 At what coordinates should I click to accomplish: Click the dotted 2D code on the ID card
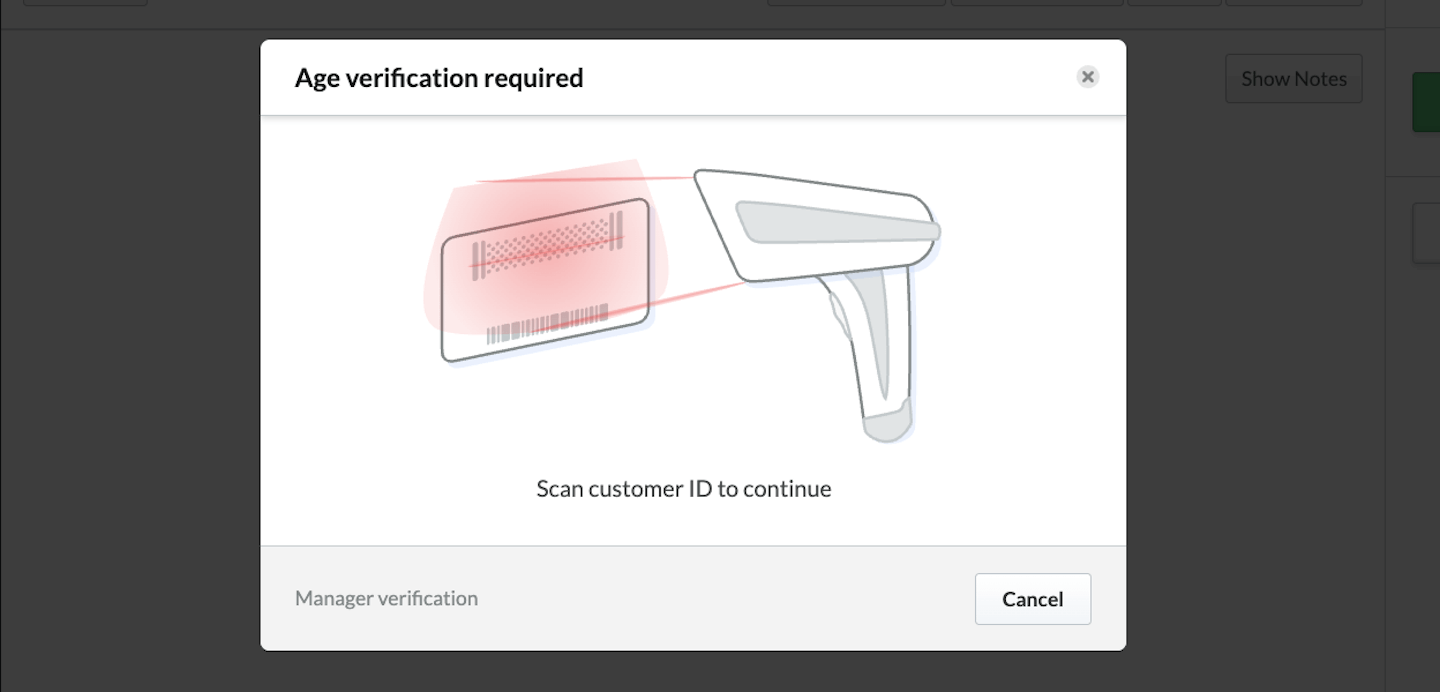point(546,245)
